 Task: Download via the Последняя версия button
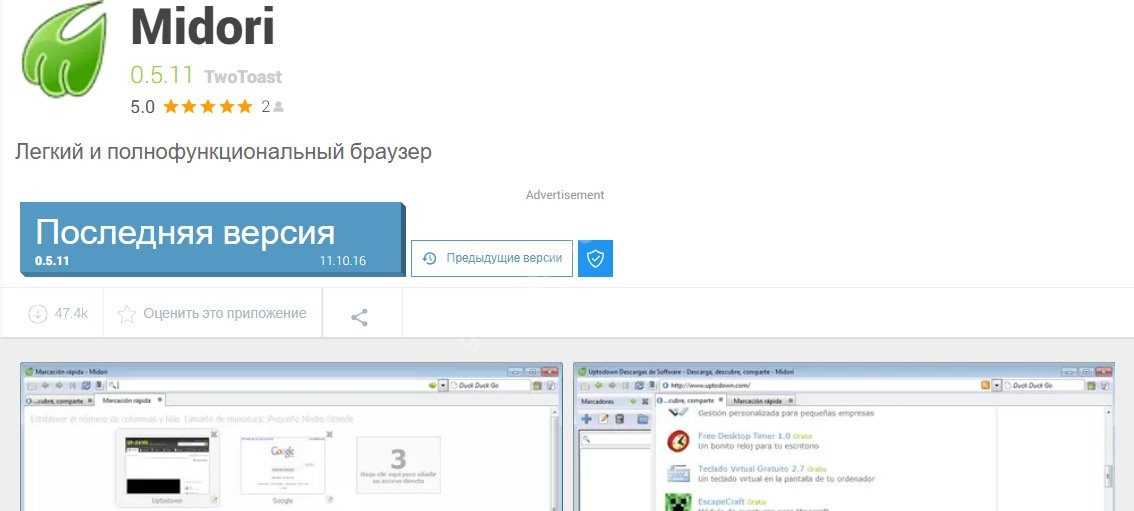212,239
